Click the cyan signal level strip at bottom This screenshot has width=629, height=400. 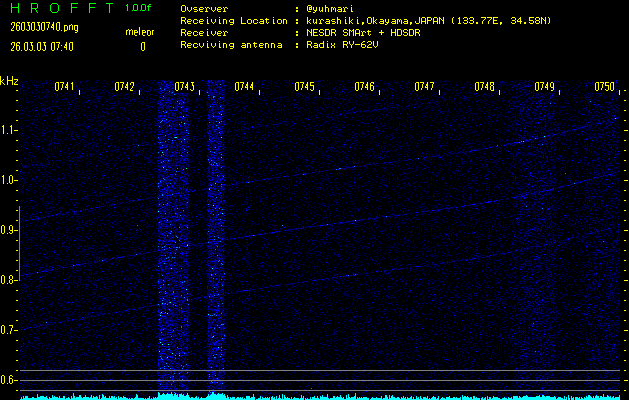(x=314, y=396)
